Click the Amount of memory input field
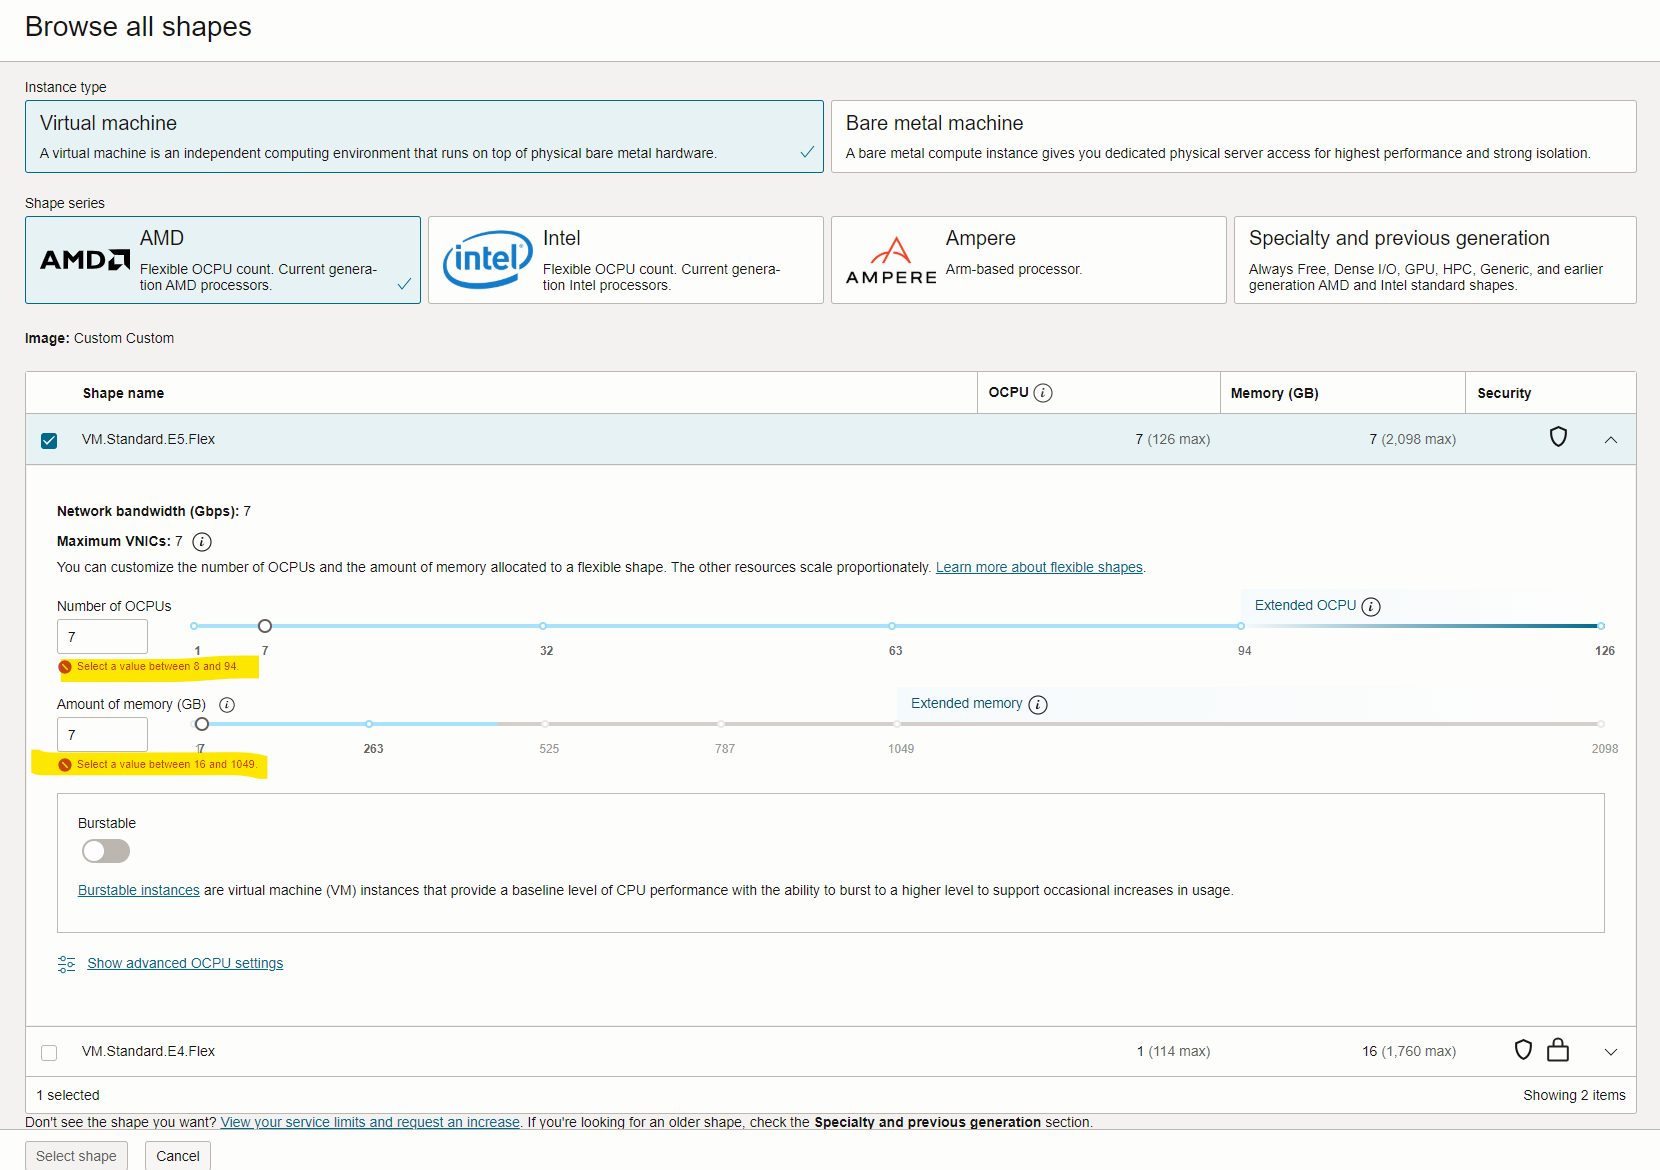The width and height of the screenshot is (1660, 1170). point(102,735)
